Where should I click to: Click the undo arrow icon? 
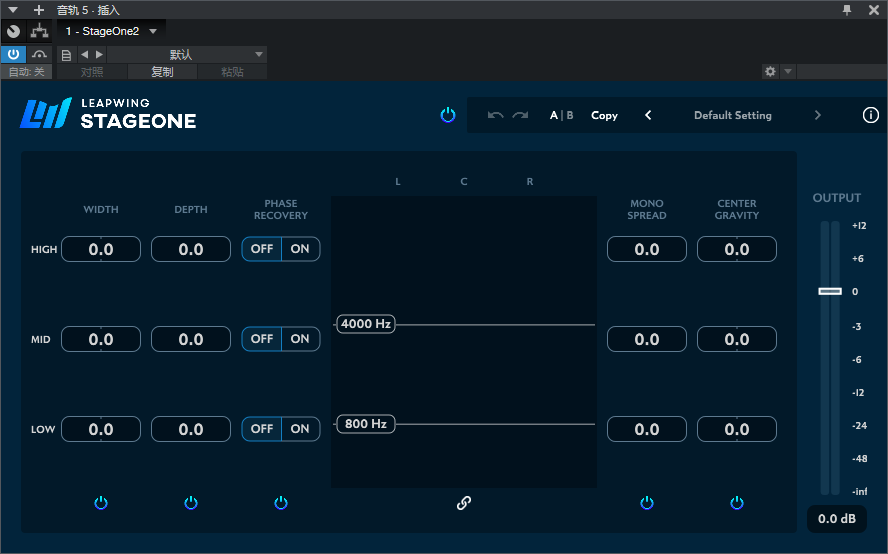(x=496, y=115)
